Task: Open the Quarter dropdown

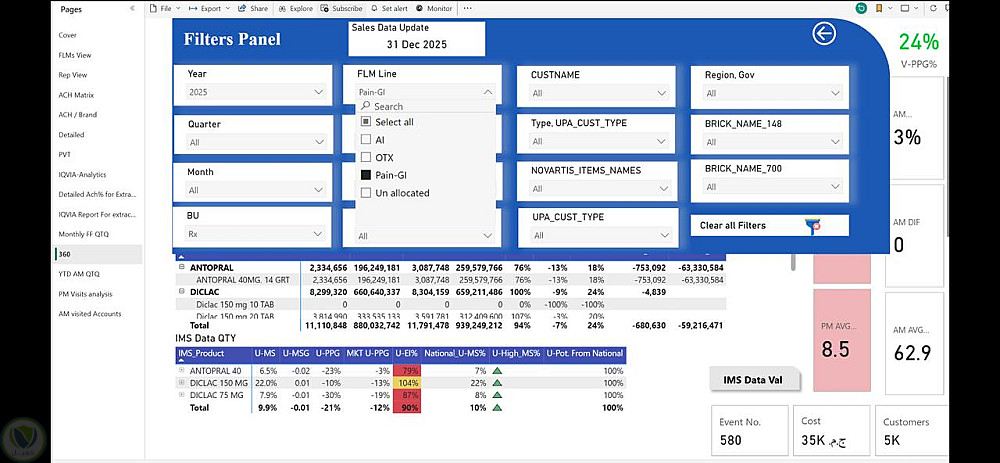Action: [256, 142]
